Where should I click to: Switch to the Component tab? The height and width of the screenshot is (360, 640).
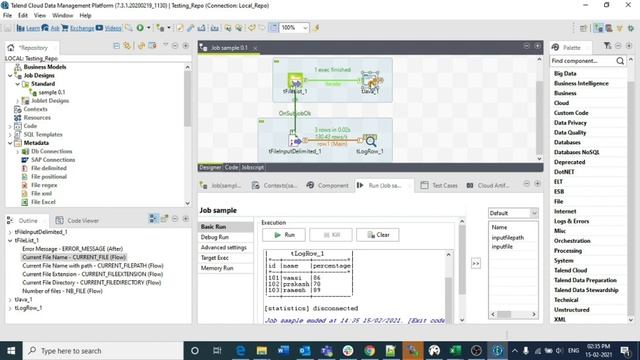coord(328,185)
